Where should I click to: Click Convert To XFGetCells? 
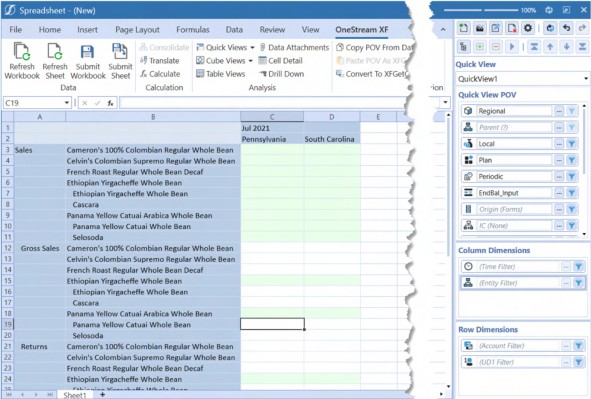click(x=372, y=74)
